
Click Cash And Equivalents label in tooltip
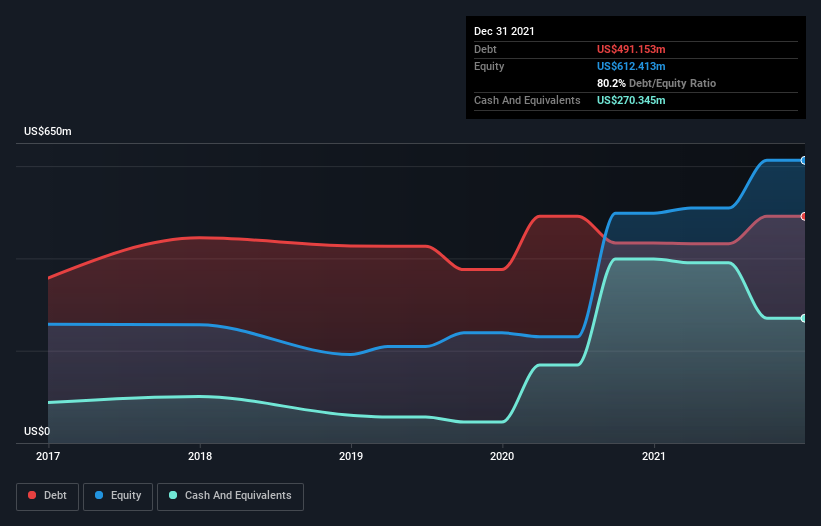click(527, 100)
